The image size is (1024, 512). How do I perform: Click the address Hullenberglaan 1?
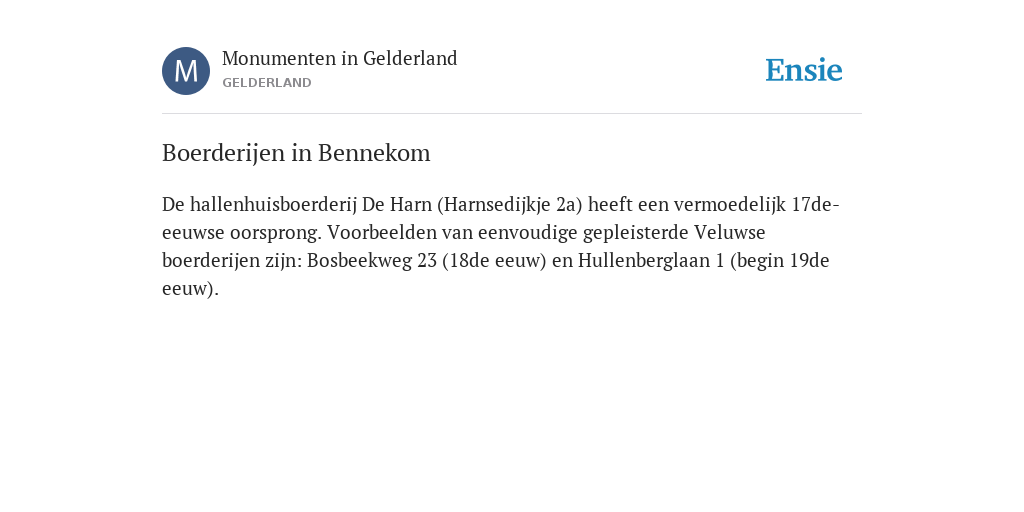651,261
